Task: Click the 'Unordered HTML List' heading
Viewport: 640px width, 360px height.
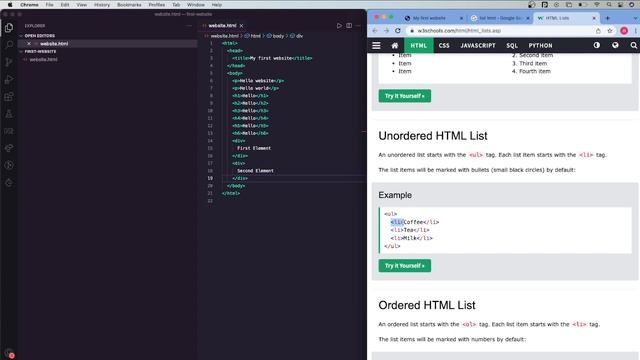Action: pos(433,136)
